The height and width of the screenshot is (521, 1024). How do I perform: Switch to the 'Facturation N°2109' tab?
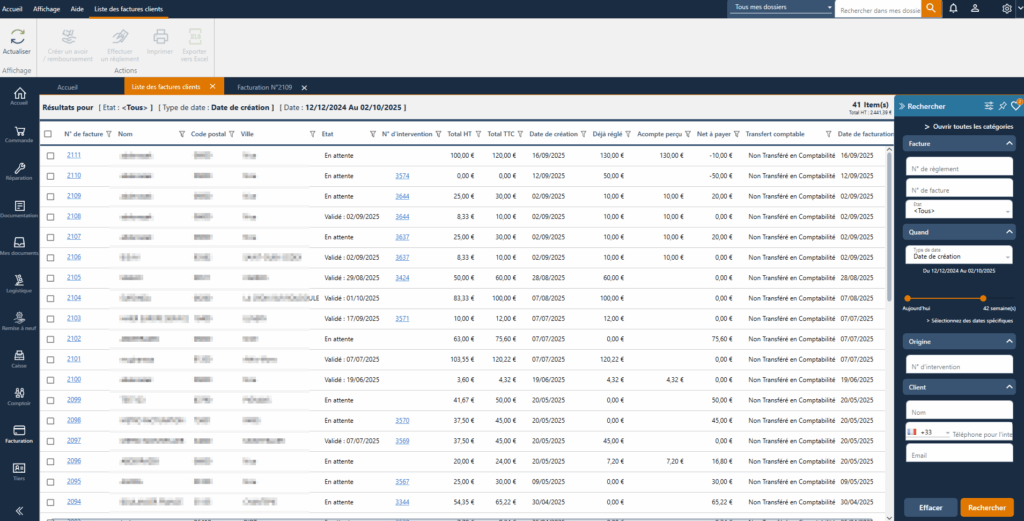tap(265, 88)
